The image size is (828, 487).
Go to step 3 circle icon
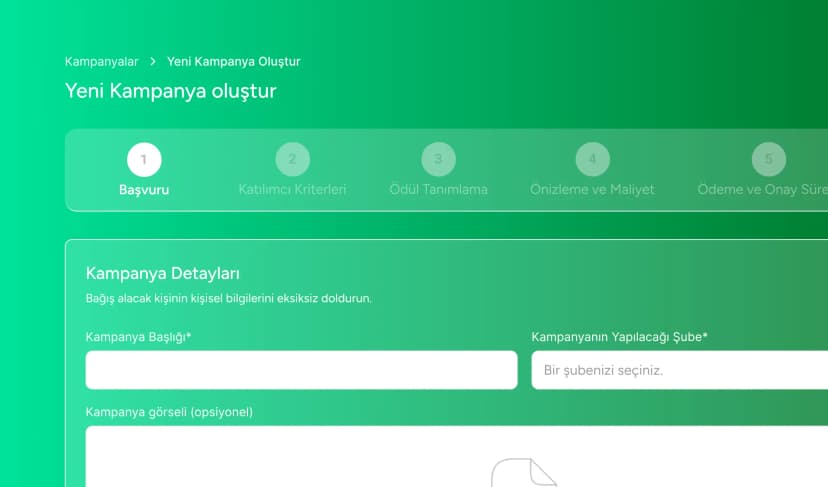point(438,160)
